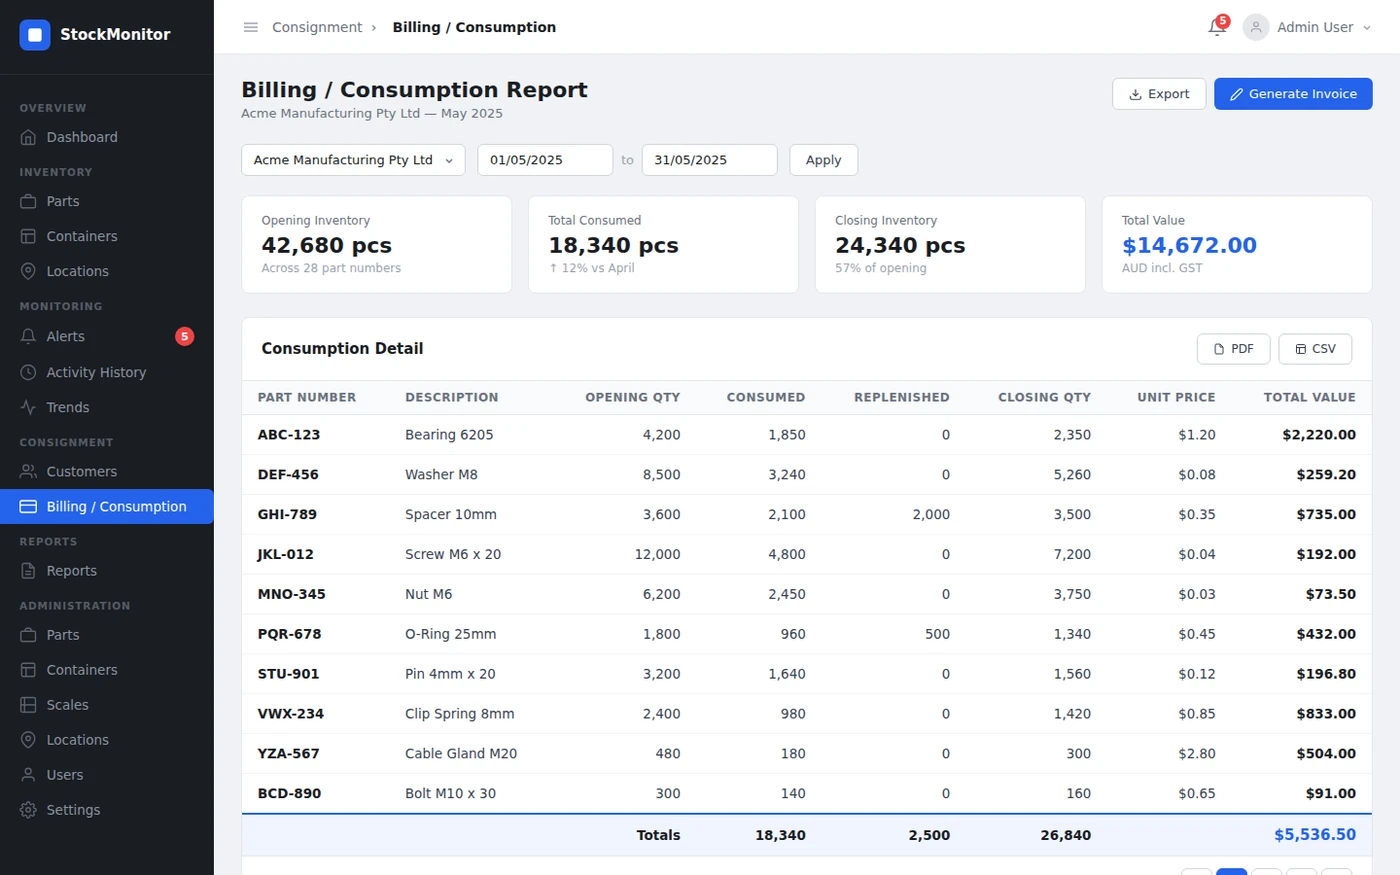This screenshot has width=1400, height=875.
Task: Select part number DEF-456
Action: [289, 475]
